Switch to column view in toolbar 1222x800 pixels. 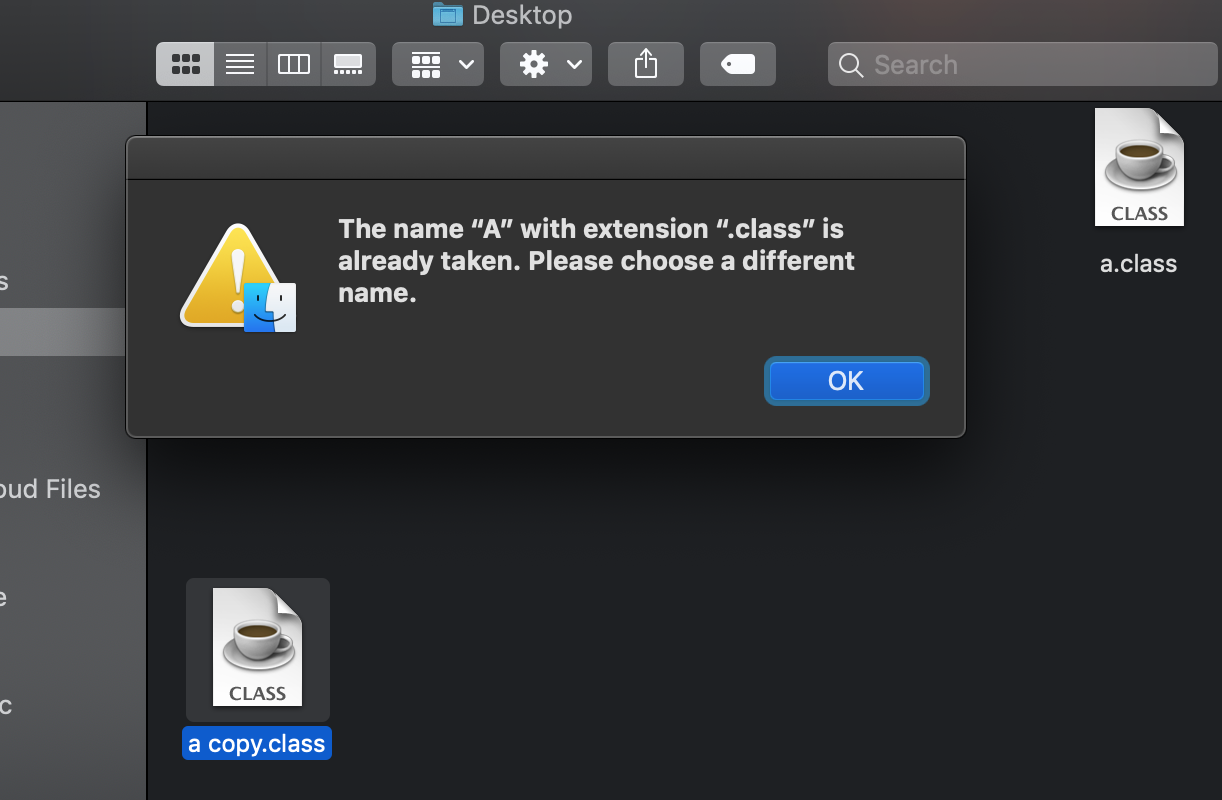click(x=294, y=65)
